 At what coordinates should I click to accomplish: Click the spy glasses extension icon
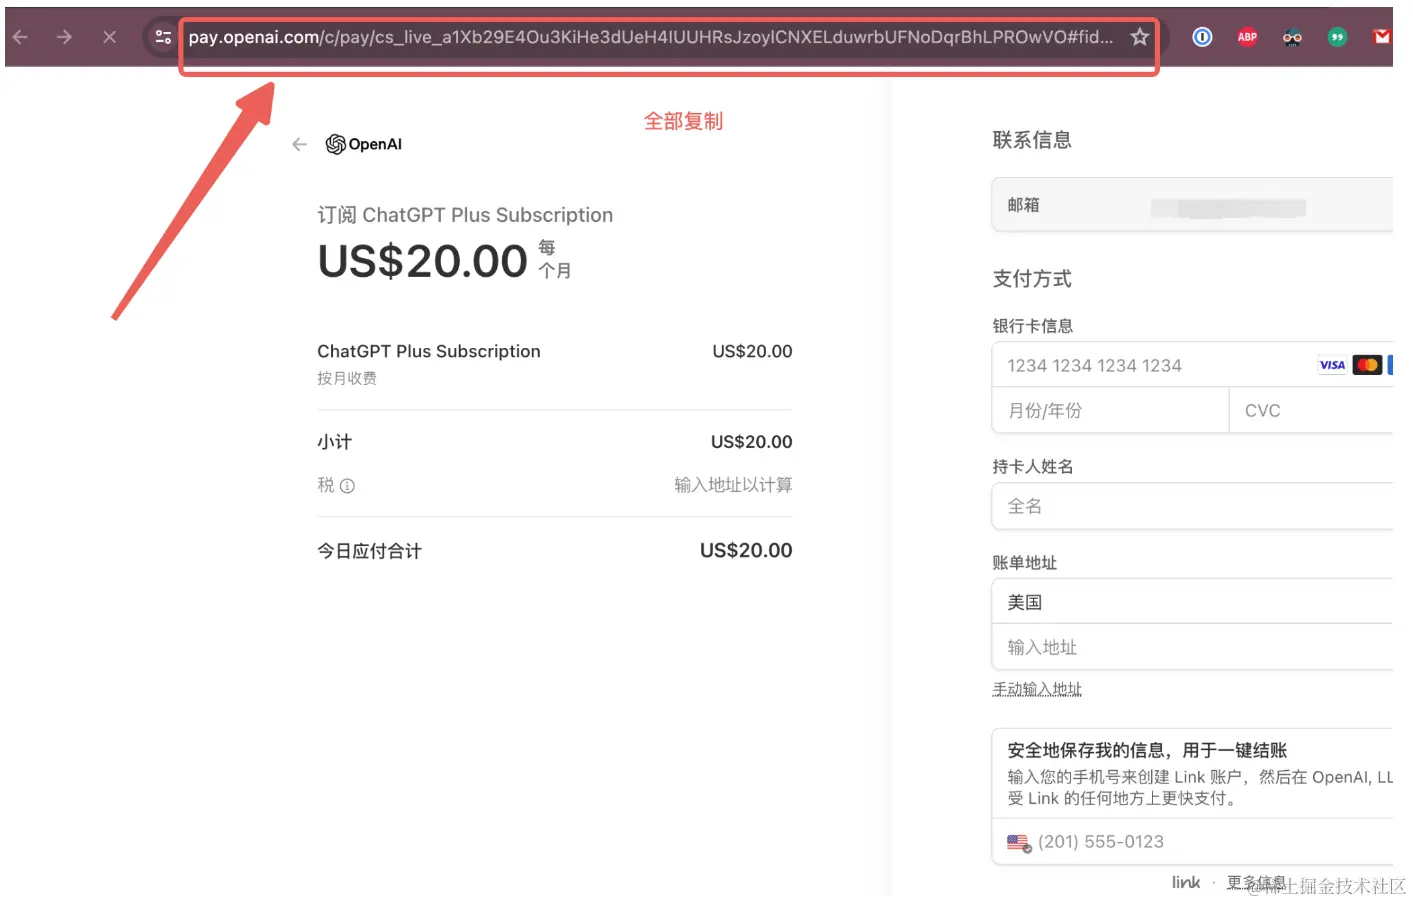click(1292, 37)
